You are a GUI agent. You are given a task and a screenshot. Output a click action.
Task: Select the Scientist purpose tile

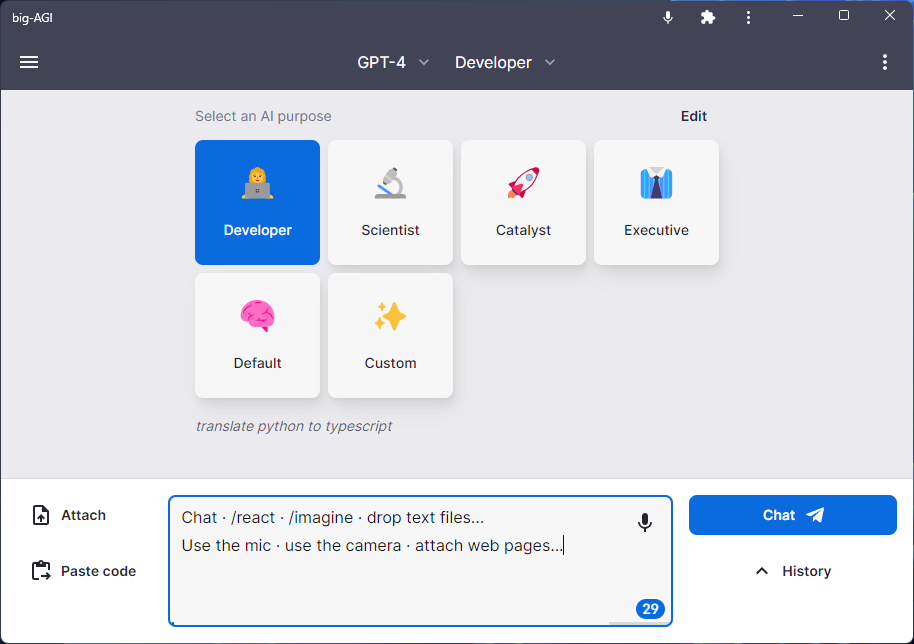pyautogui.click(x=391, y=202)
